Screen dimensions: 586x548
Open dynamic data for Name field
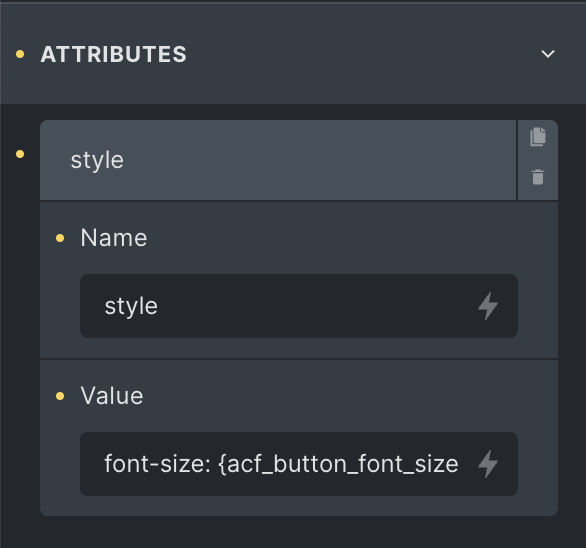coord(488,306)
